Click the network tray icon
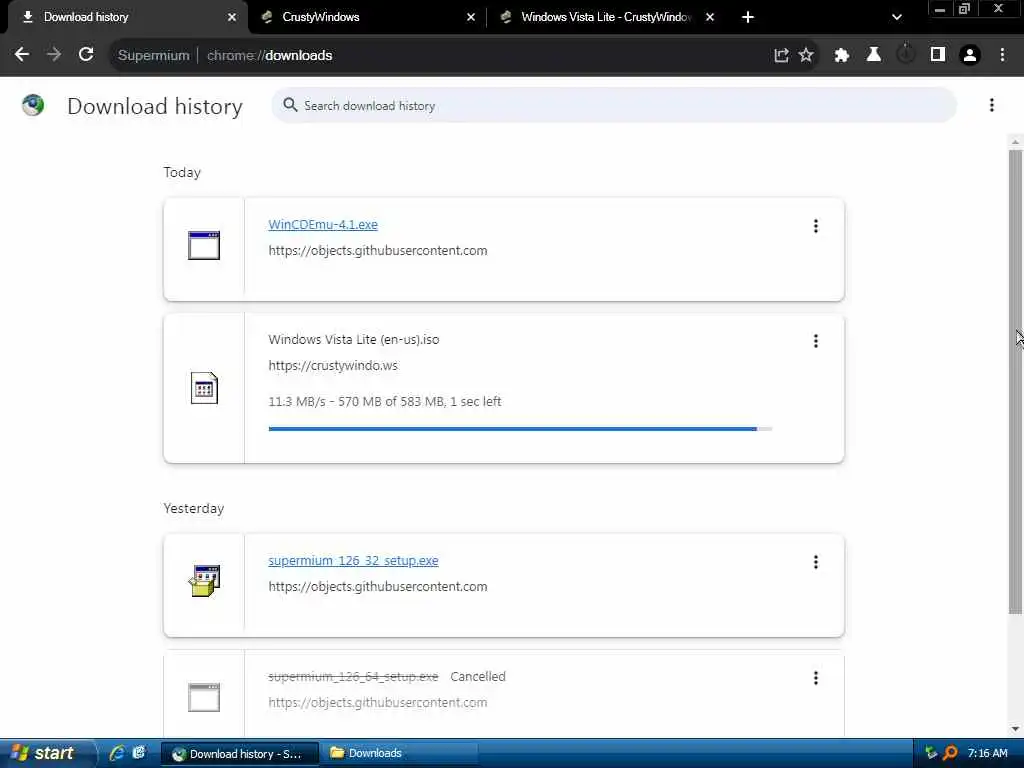 coord(931,753)
